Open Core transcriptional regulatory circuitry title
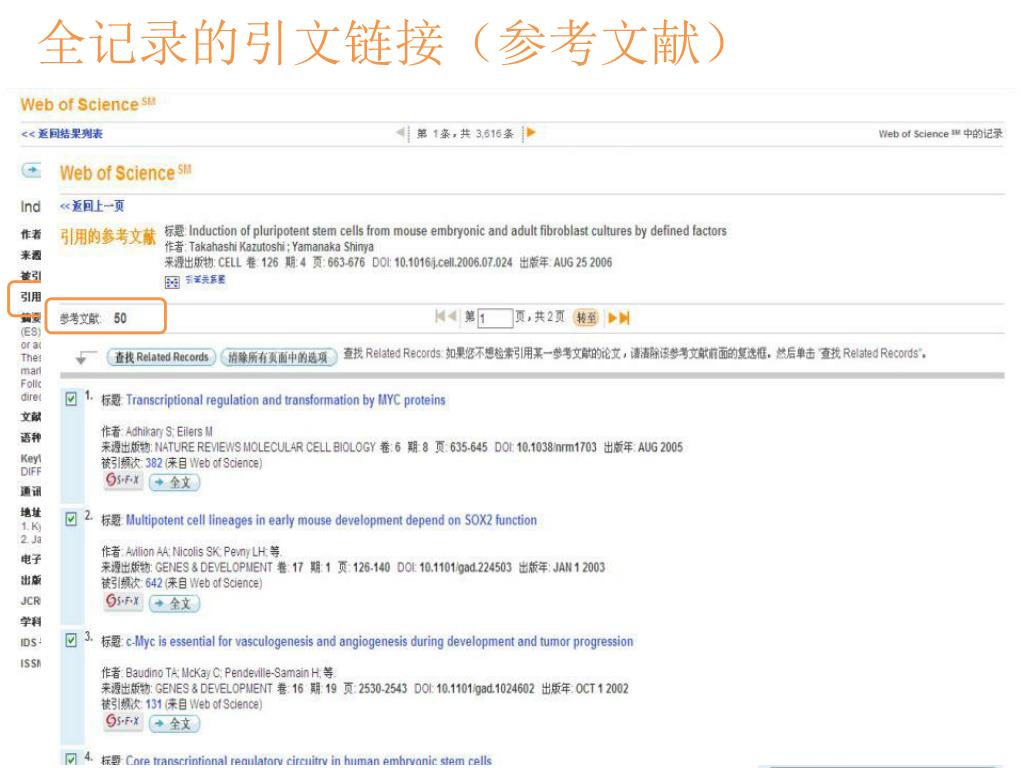 pos(308,761)
